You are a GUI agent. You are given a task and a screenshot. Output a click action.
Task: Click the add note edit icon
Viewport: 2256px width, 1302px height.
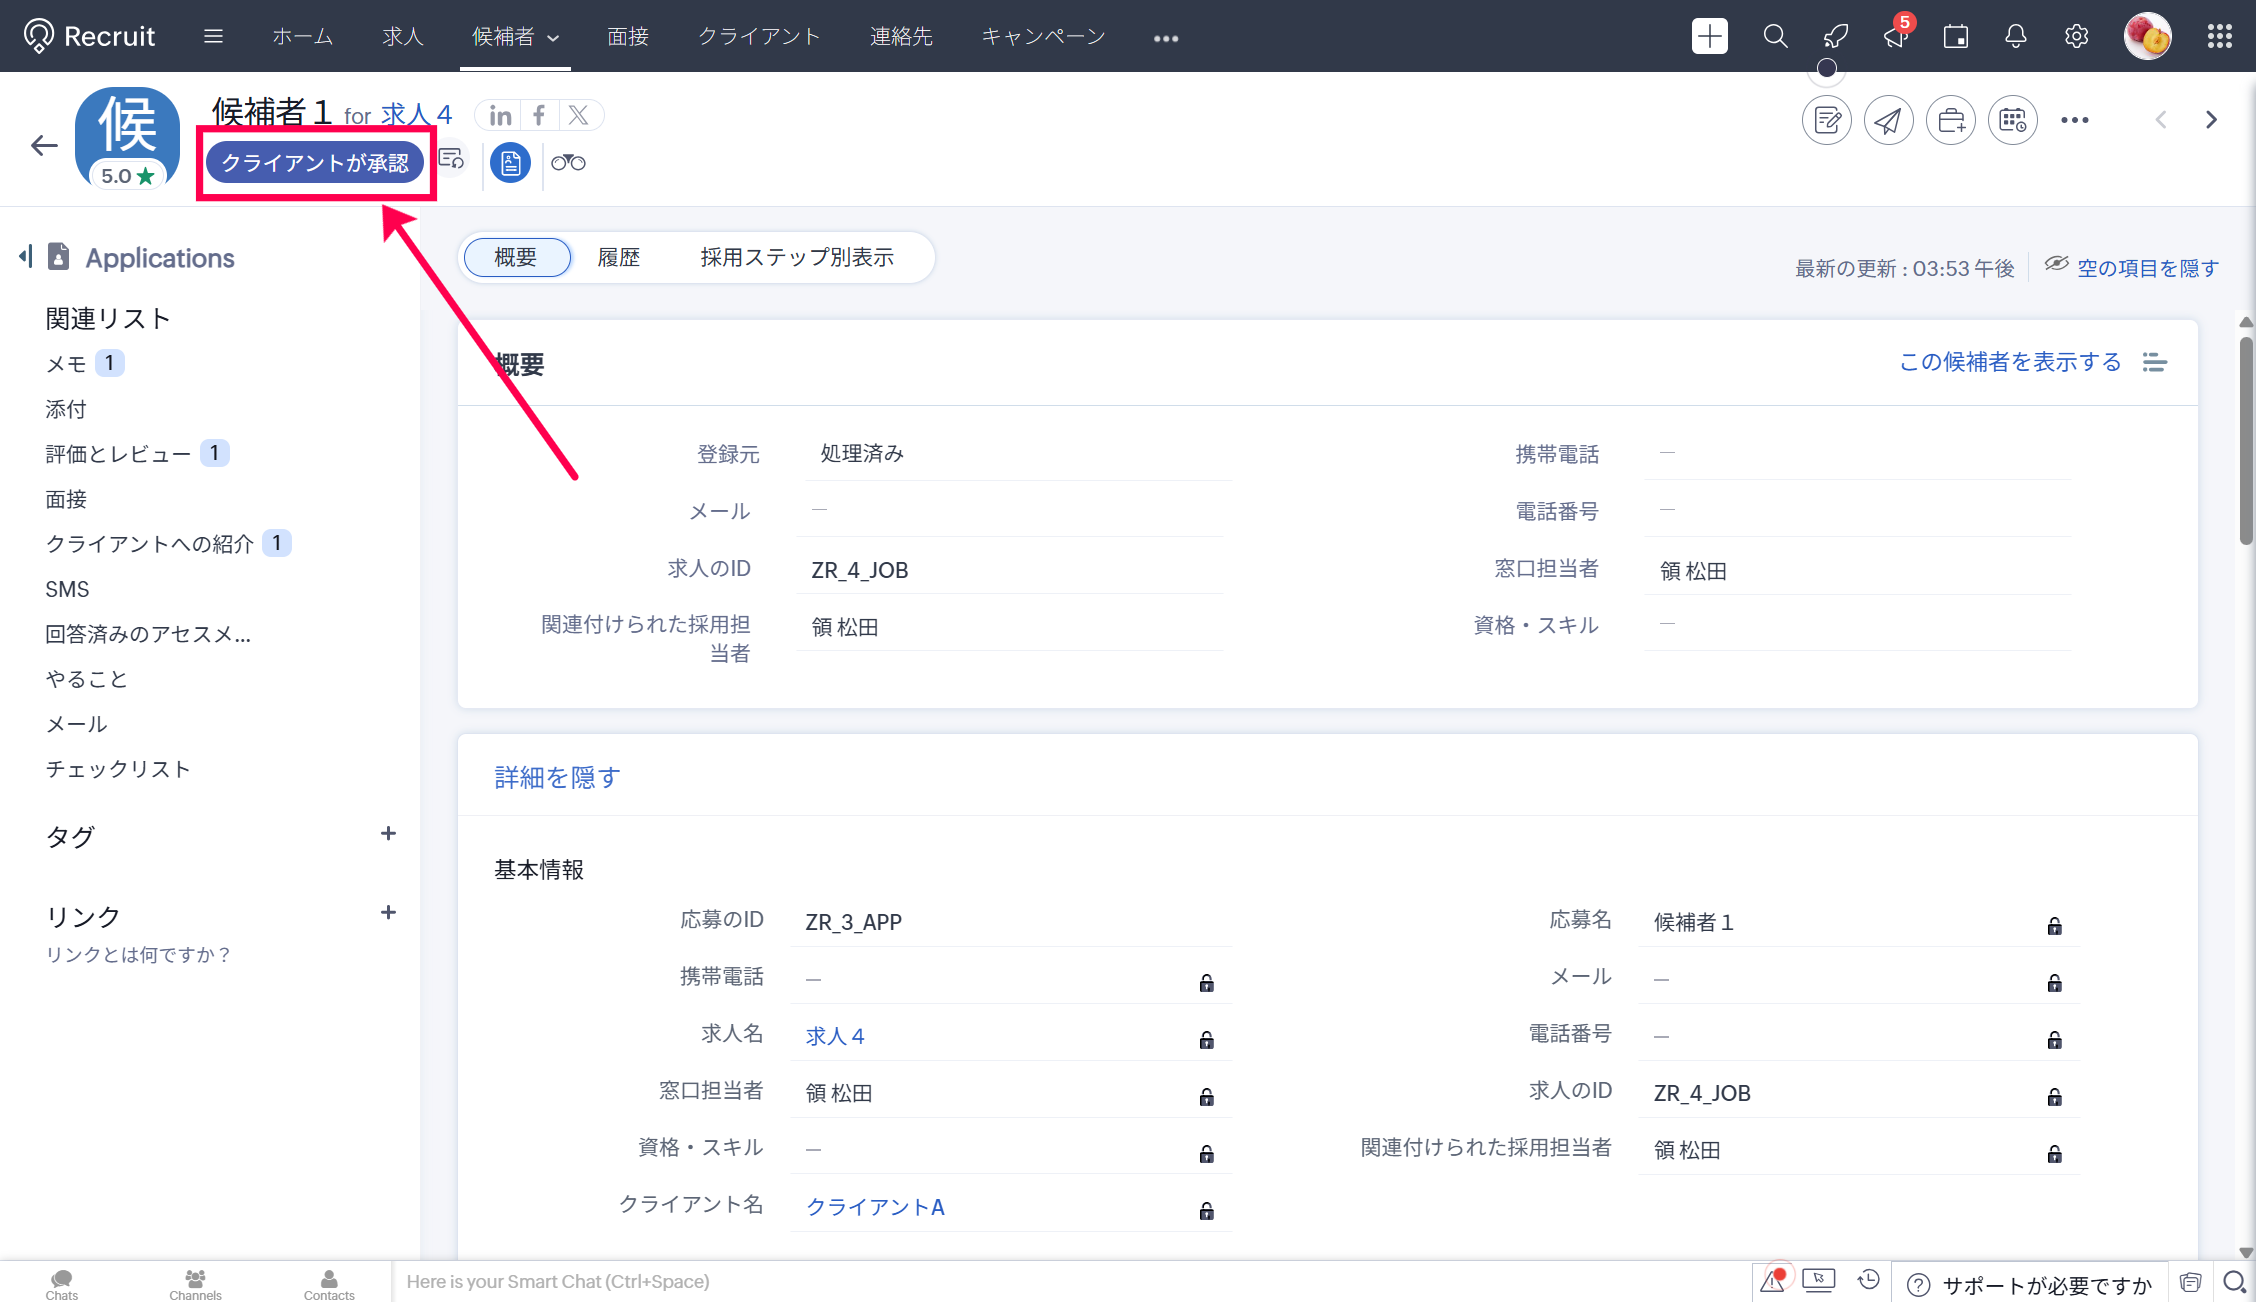pos(1826,121)
